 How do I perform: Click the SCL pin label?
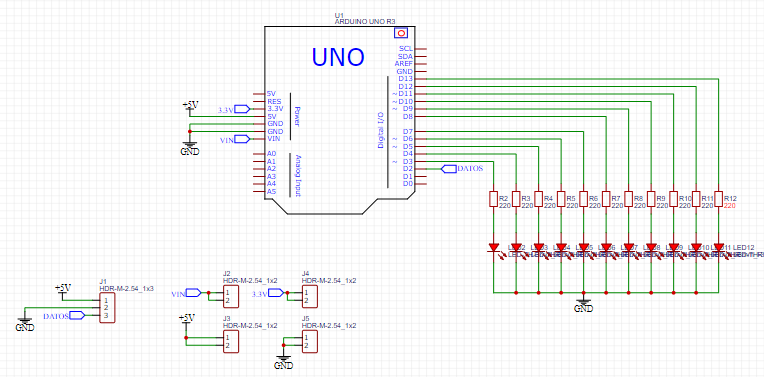[405, 49]
